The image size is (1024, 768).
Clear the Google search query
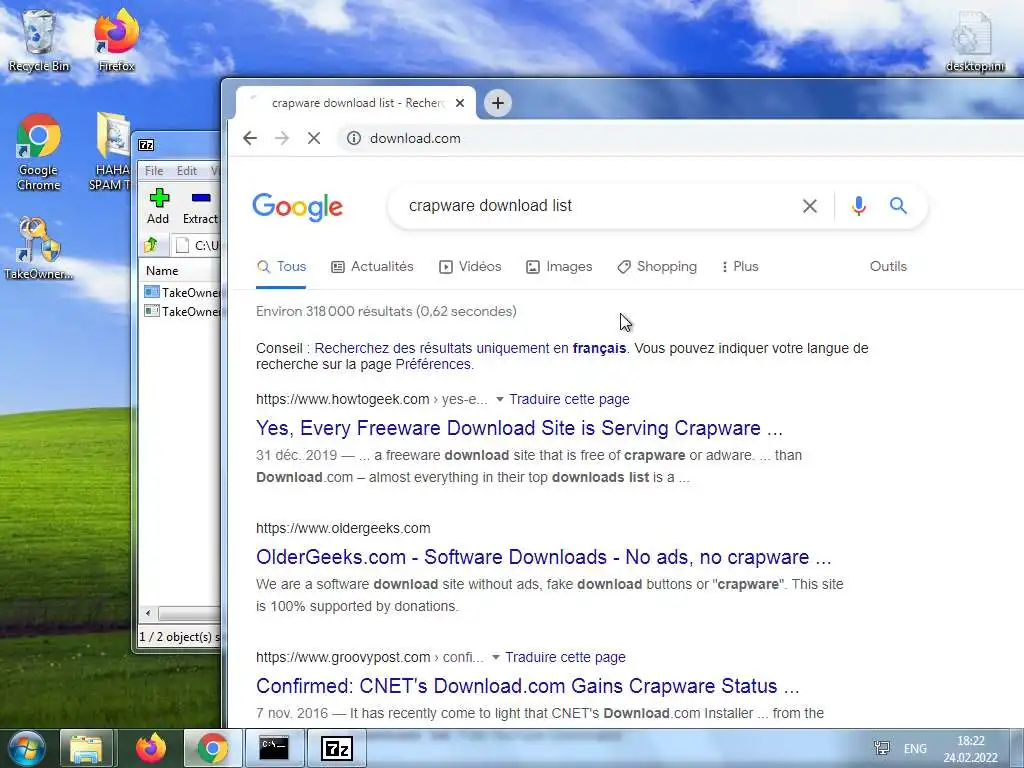click(810, 206)
